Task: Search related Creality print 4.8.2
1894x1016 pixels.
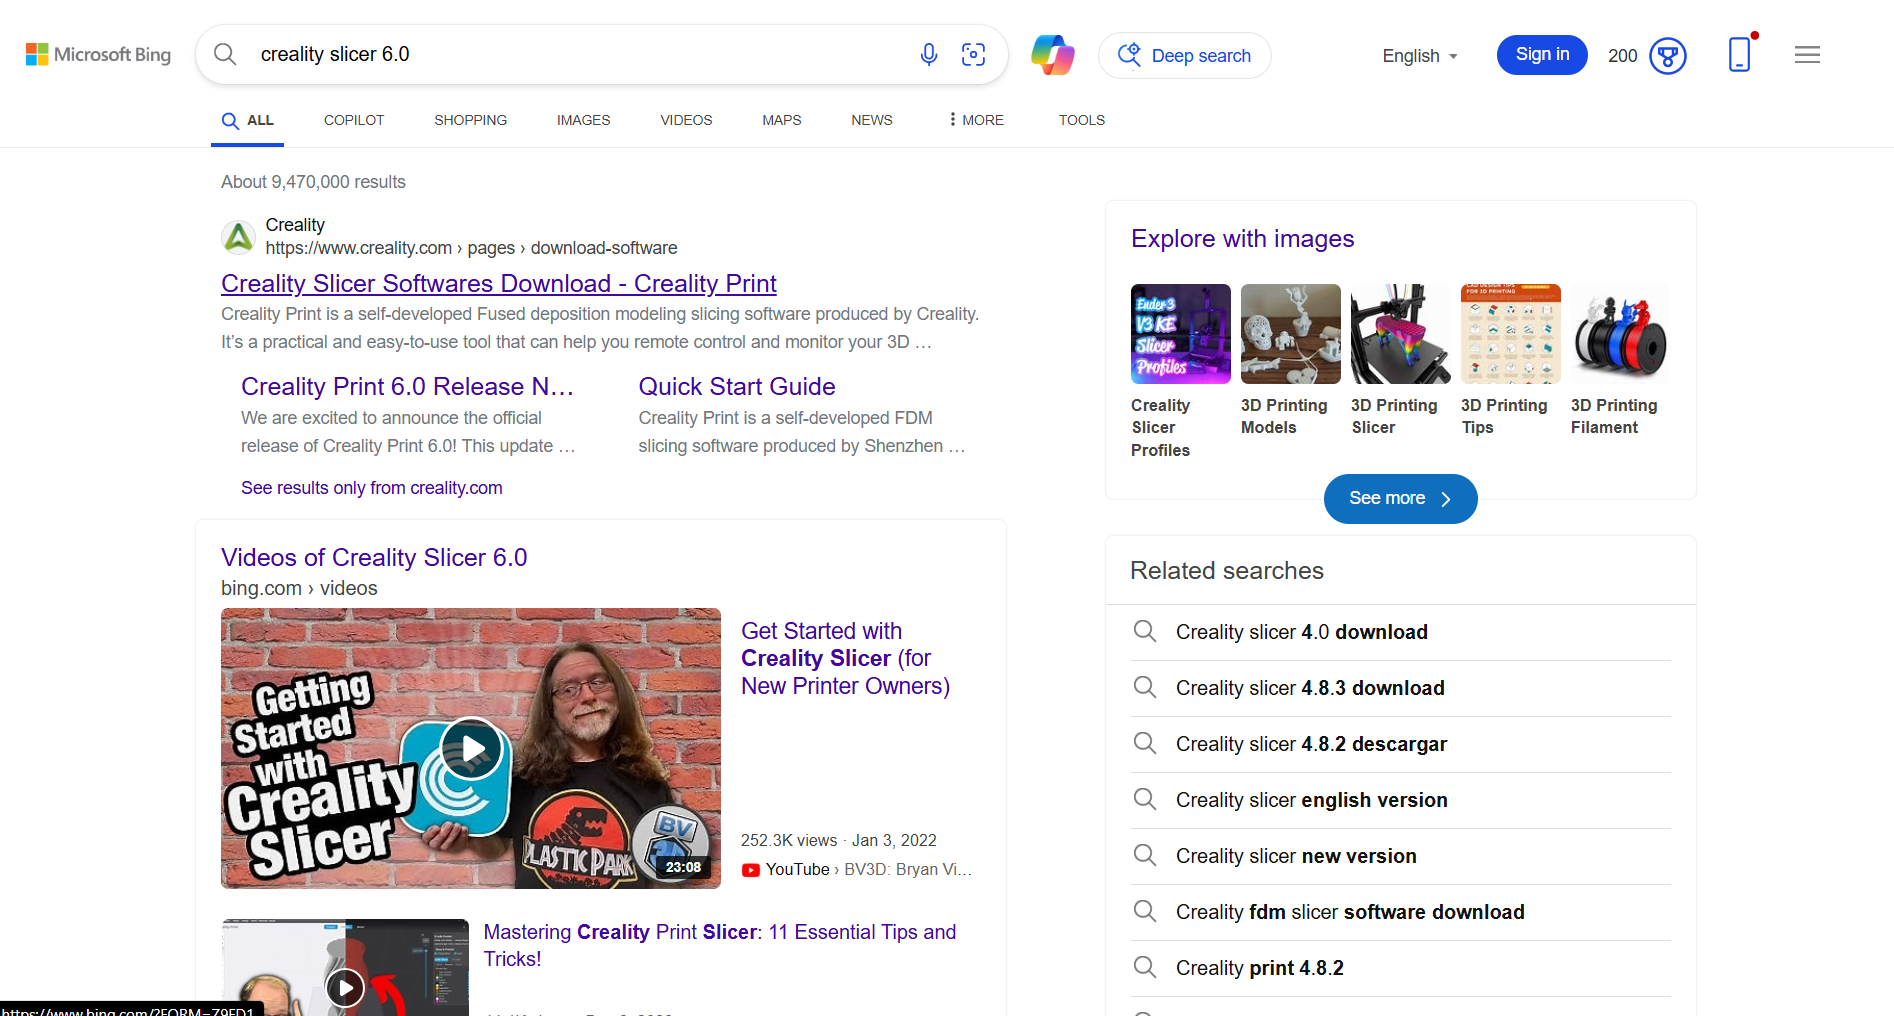Action: pyautogui.click(x=1401, y=968)
